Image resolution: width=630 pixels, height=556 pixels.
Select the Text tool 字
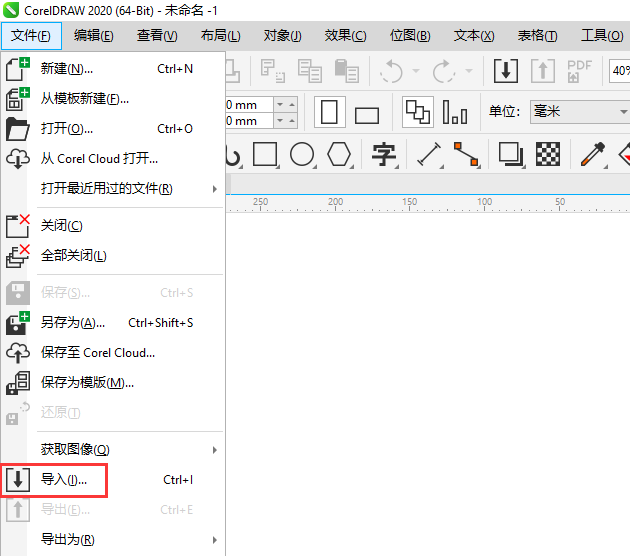384,155
